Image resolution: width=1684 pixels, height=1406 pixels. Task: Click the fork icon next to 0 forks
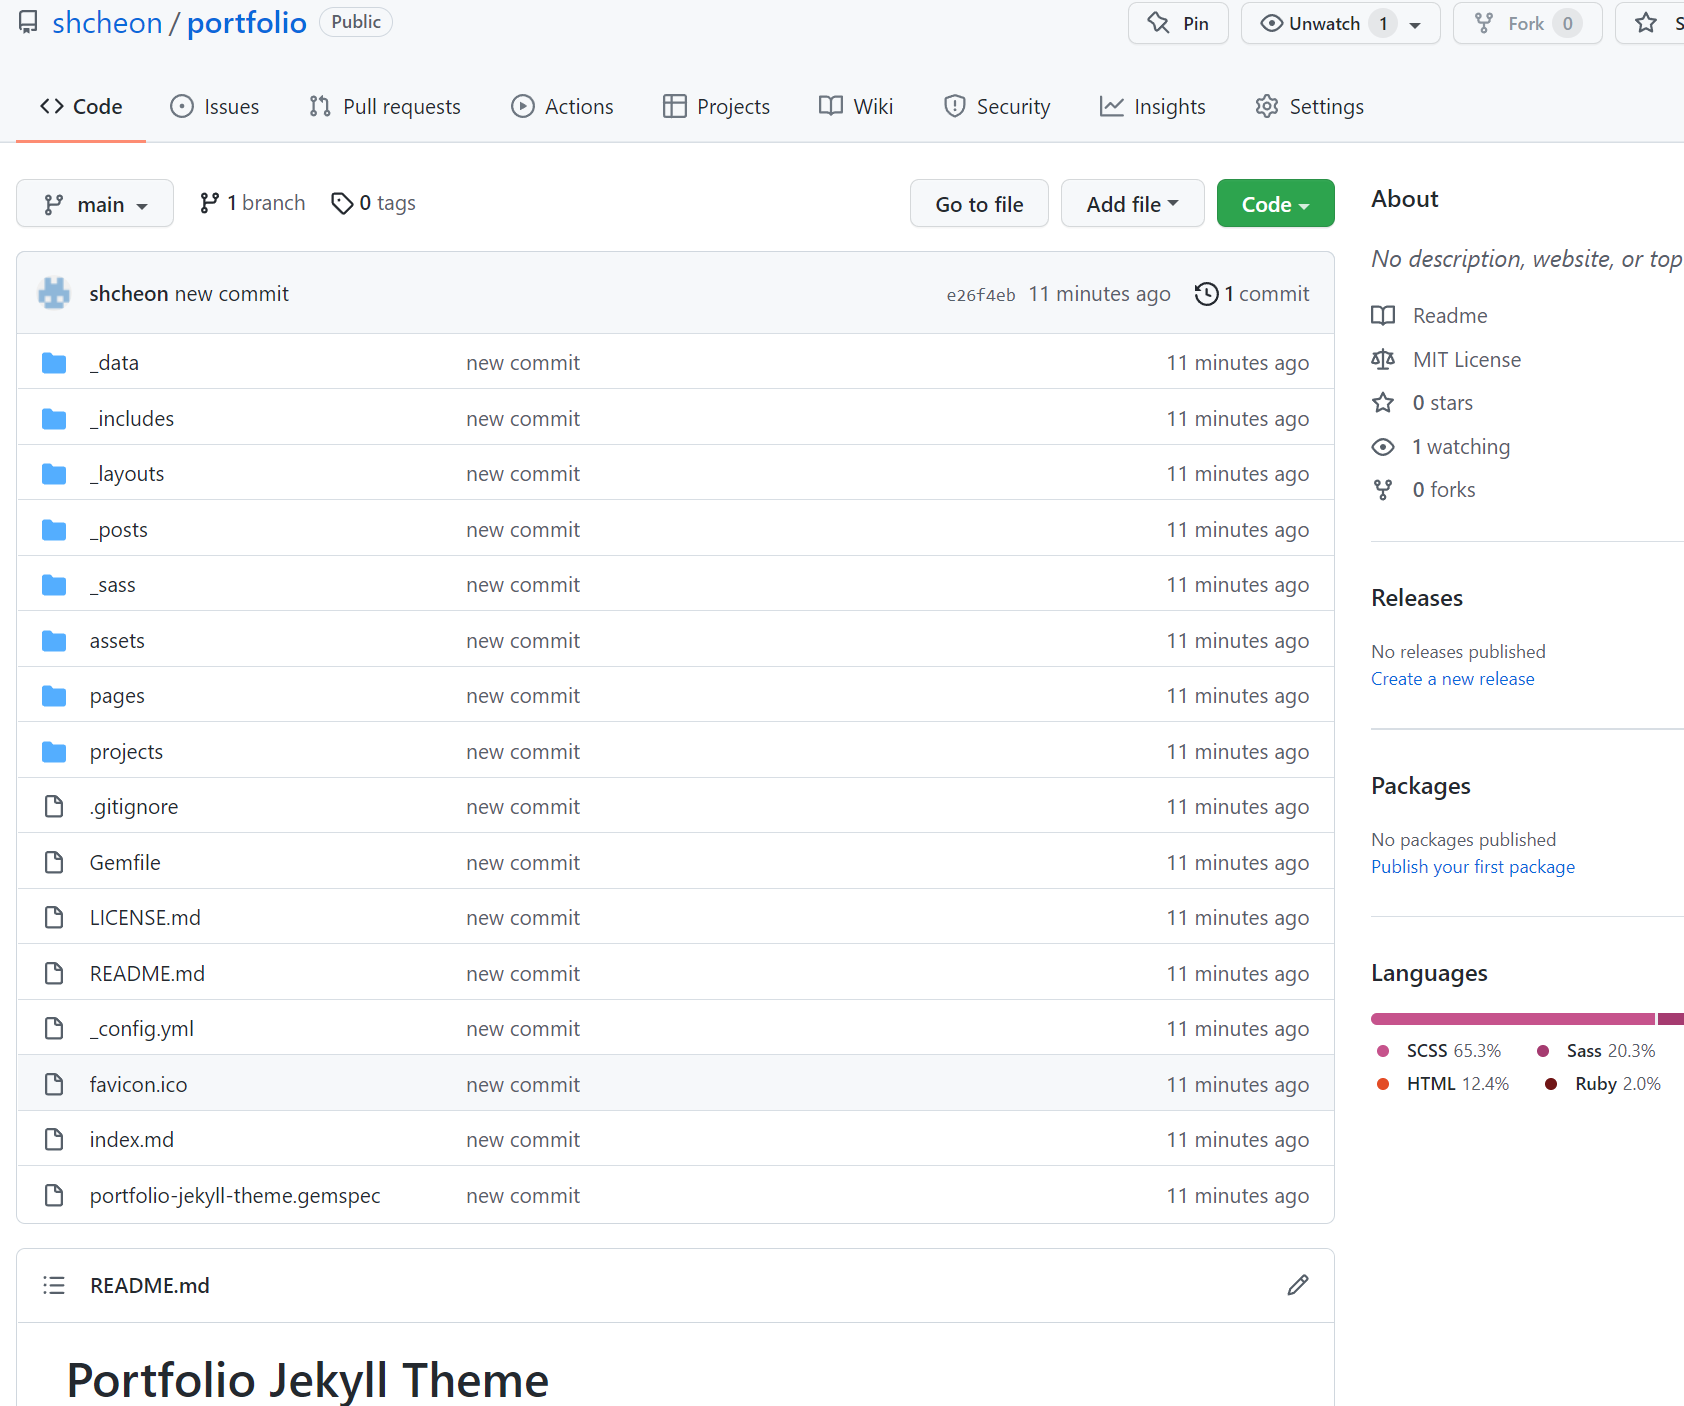[1383, 490]
